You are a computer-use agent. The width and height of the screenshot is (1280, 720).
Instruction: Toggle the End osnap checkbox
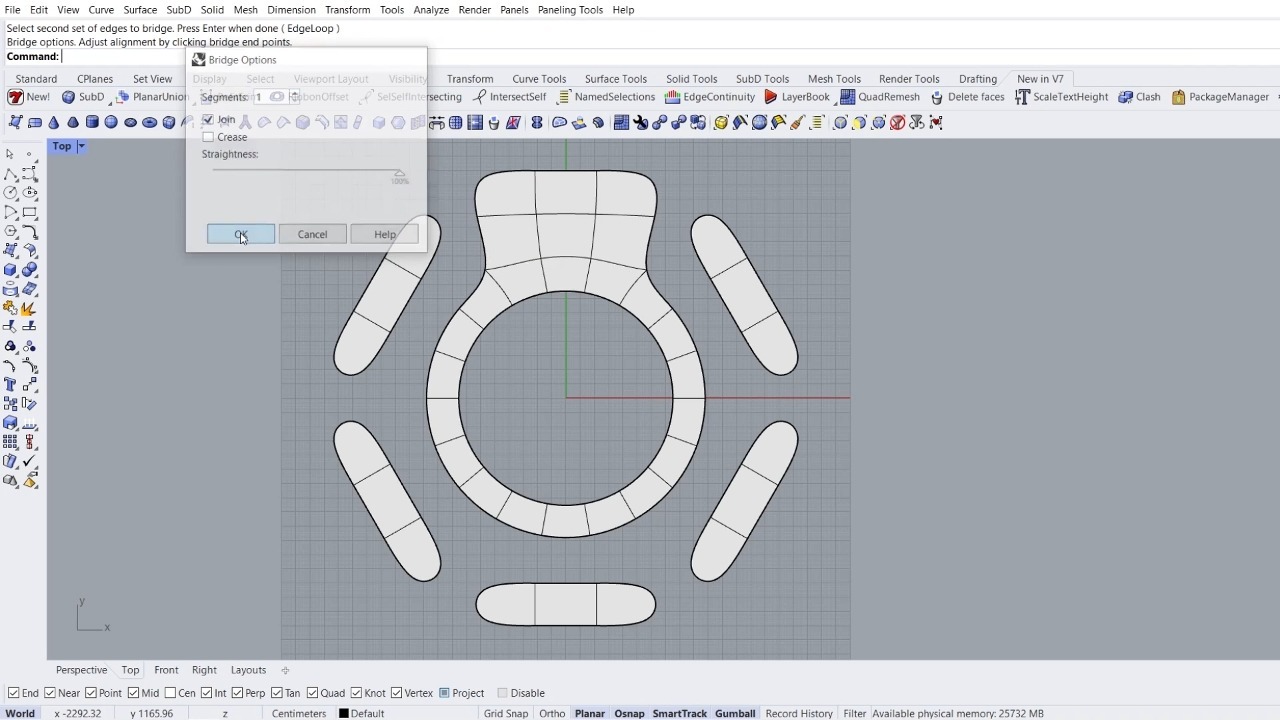tap(13, 693)
